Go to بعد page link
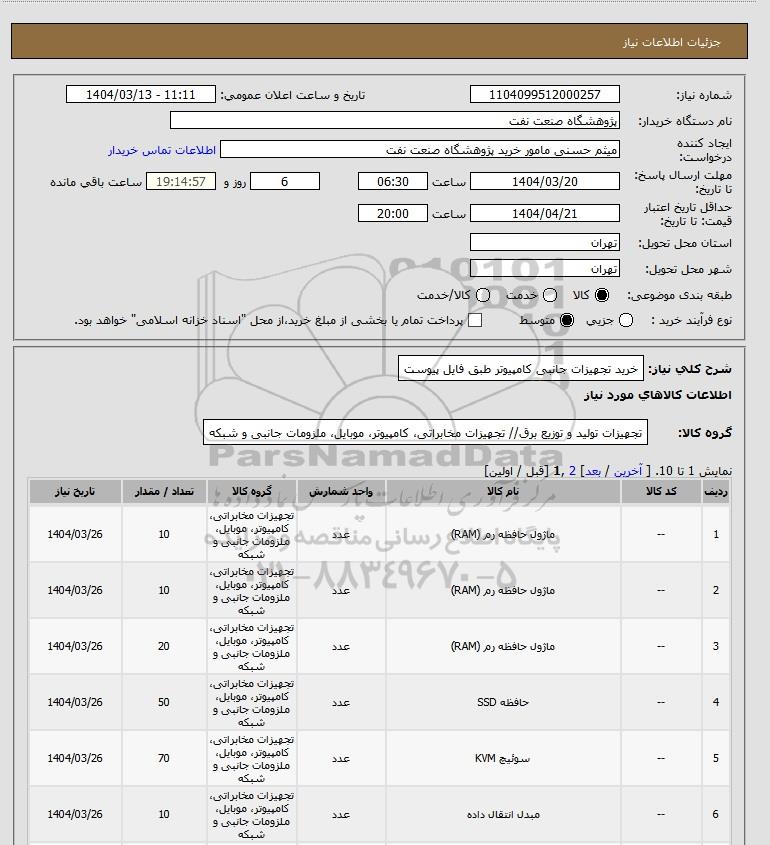Image resolution: width=770 pixels, height=845 pixels. coord(593,471)
